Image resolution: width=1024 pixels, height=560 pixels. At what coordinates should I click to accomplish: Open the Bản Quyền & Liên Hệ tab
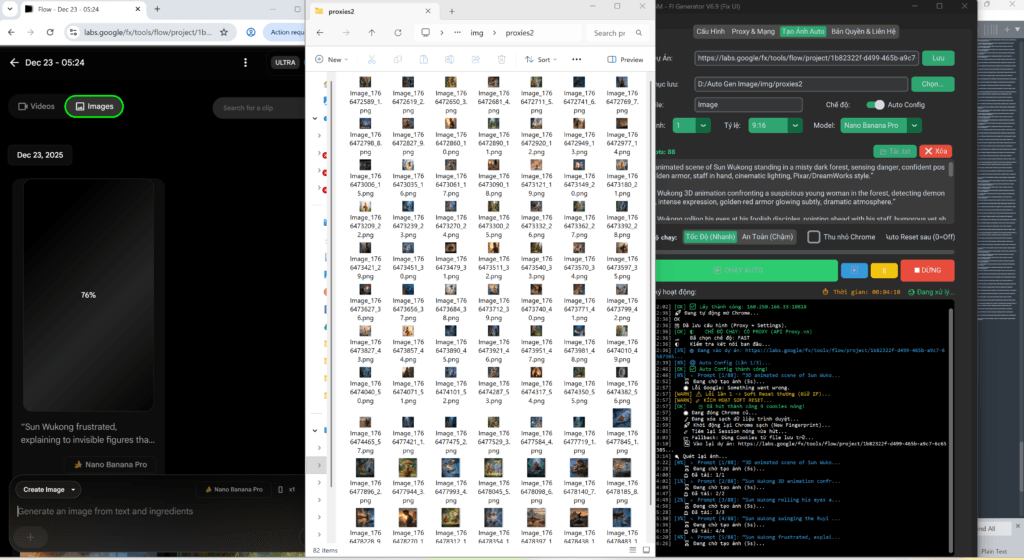click(863, 31)
